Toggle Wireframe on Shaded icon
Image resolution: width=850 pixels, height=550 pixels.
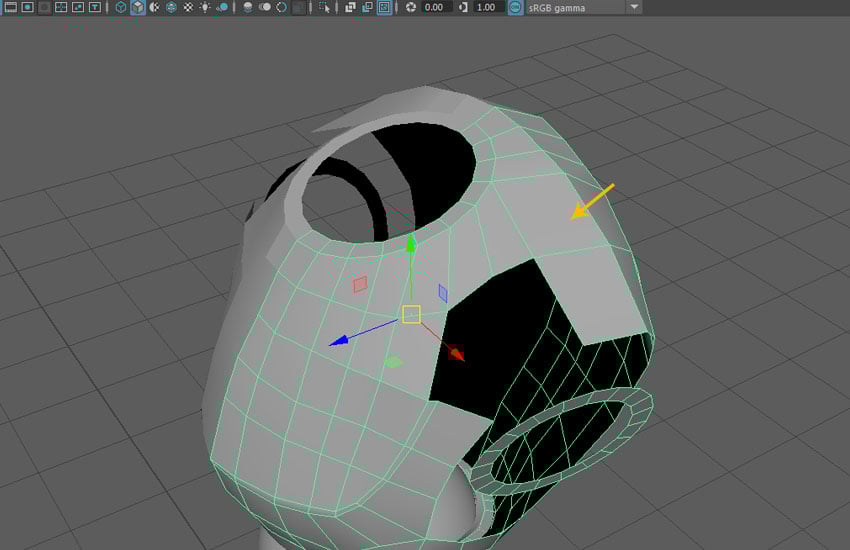[x=171, y=7]
